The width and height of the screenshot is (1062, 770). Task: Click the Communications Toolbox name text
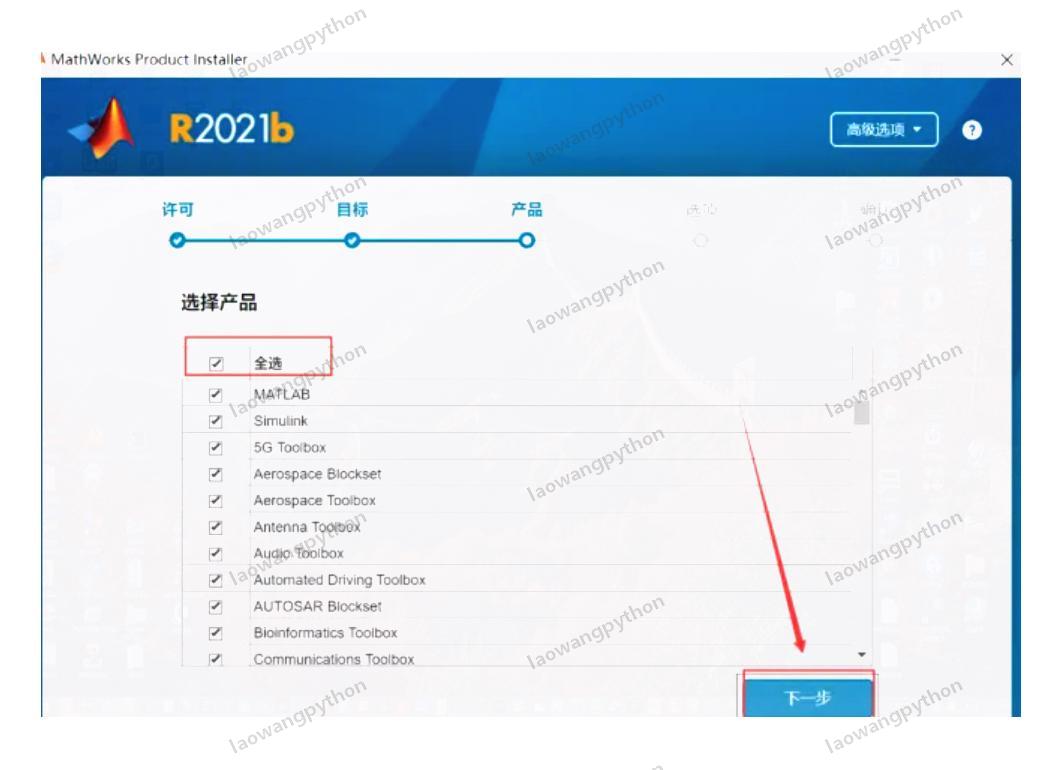(x=333, y=659)
